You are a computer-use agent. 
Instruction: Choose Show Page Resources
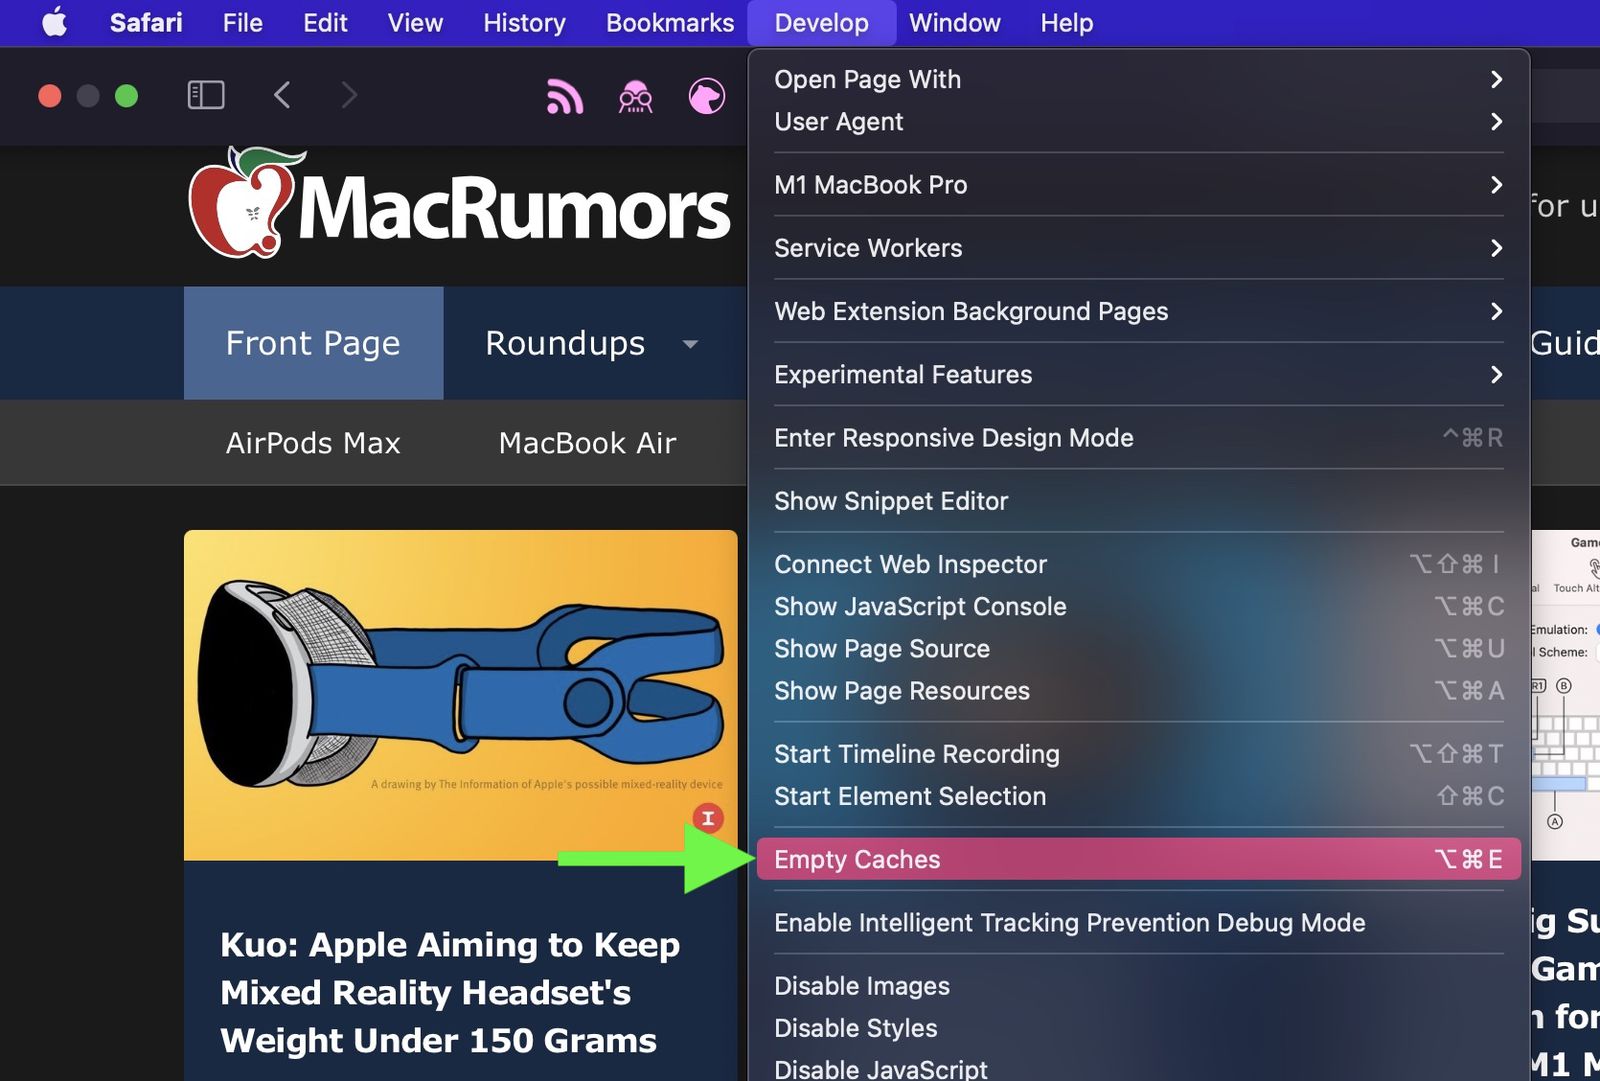pyautogui.click(x=1139, y=690)
